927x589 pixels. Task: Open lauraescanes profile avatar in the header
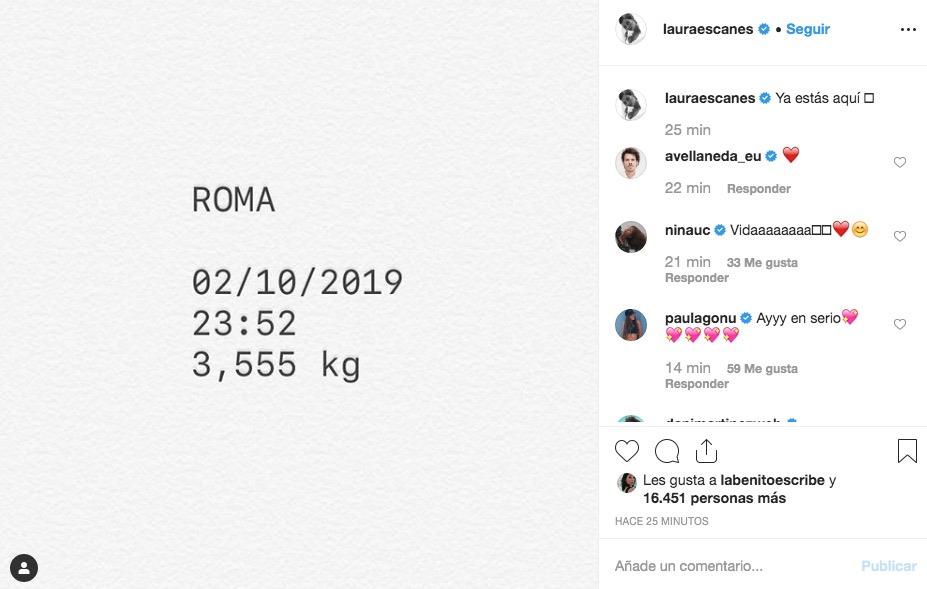click(x=630, y=29)
